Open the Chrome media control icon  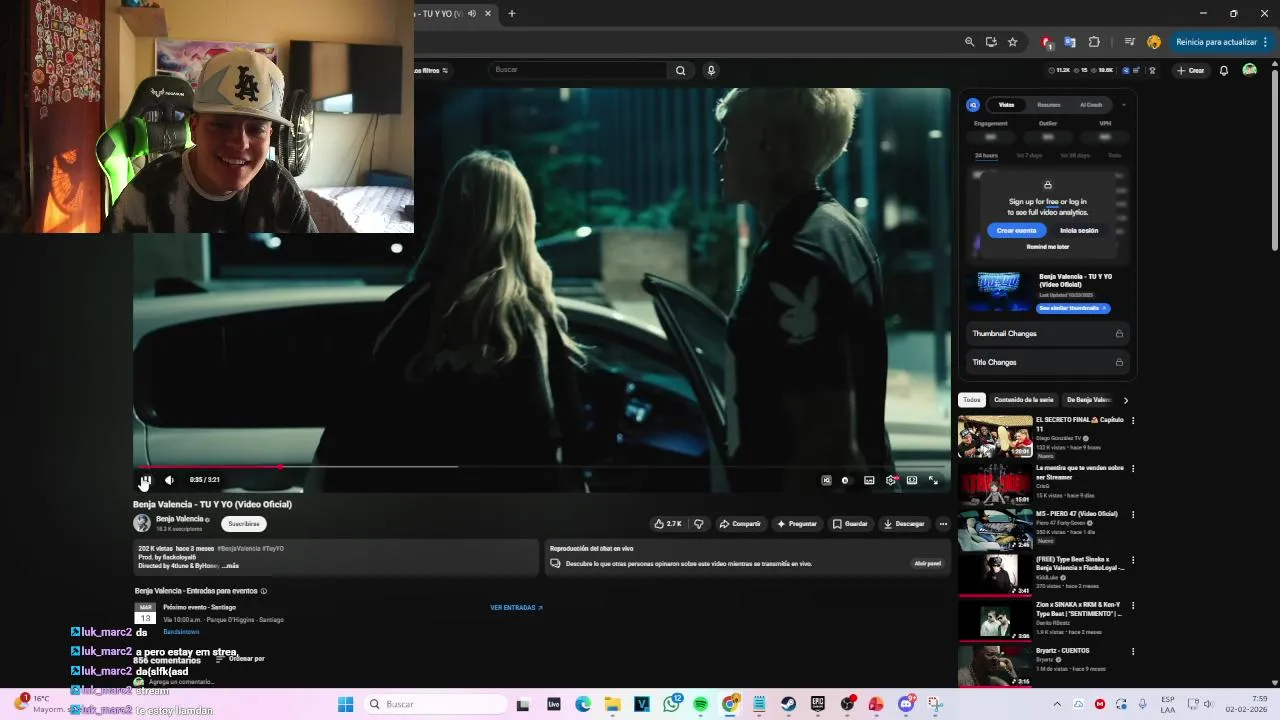(1129, 42)
